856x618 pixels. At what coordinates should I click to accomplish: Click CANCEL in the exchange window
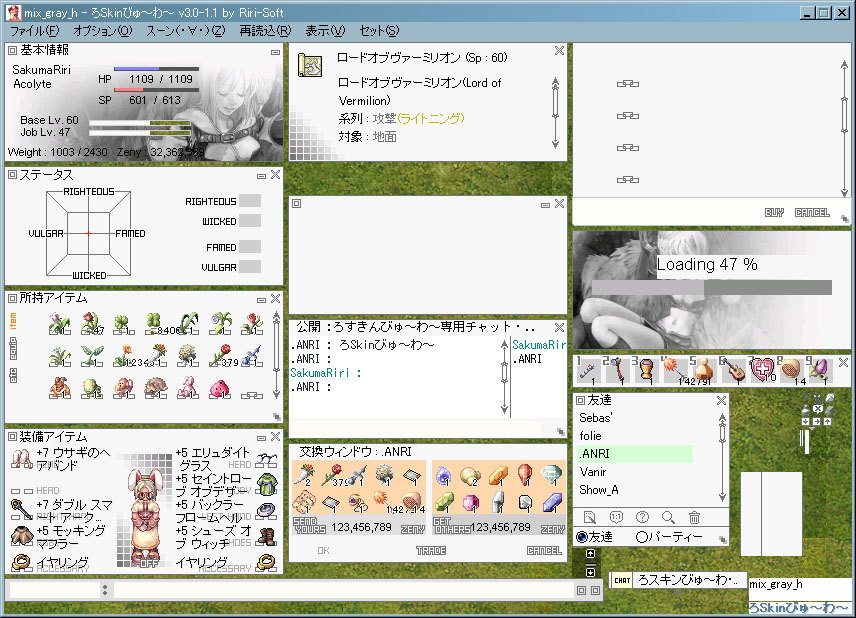point(544,551)
